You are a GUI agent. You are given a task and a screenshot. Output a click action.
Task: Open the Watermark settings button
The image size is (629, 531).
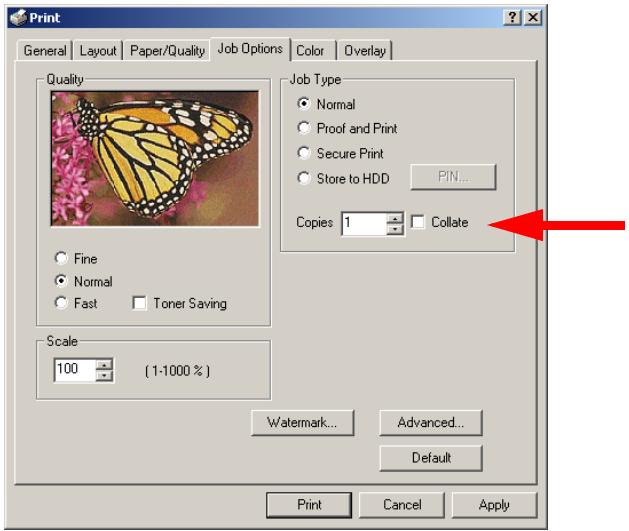(x=302, y=422)
